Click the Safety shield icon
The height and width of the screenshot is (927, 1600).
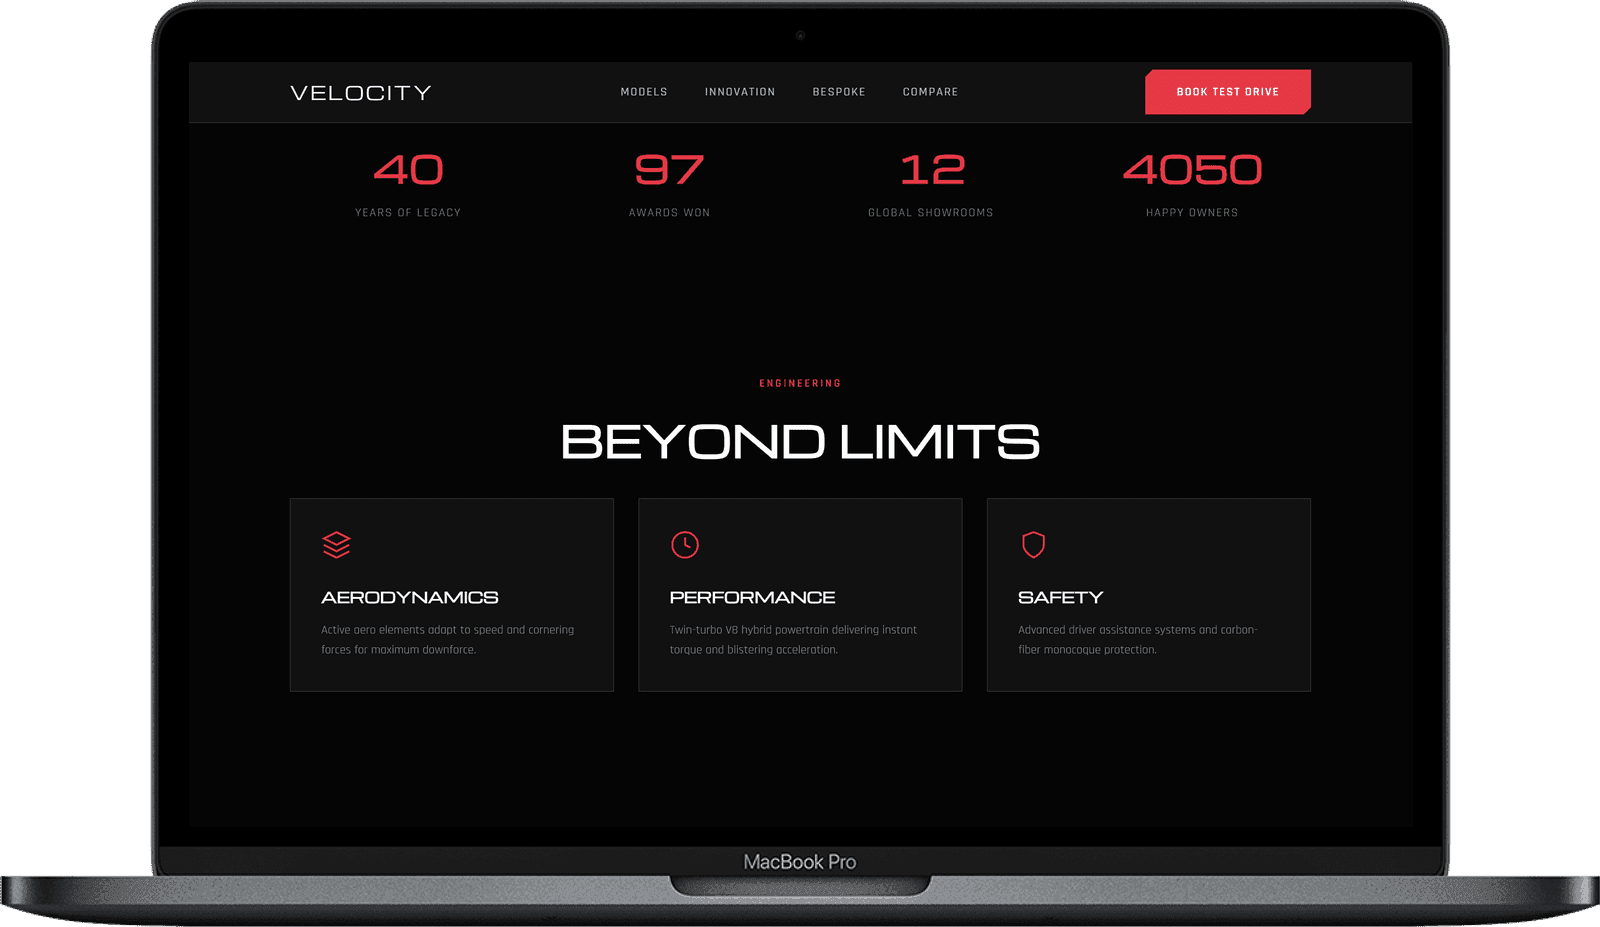click(1033, 545)
